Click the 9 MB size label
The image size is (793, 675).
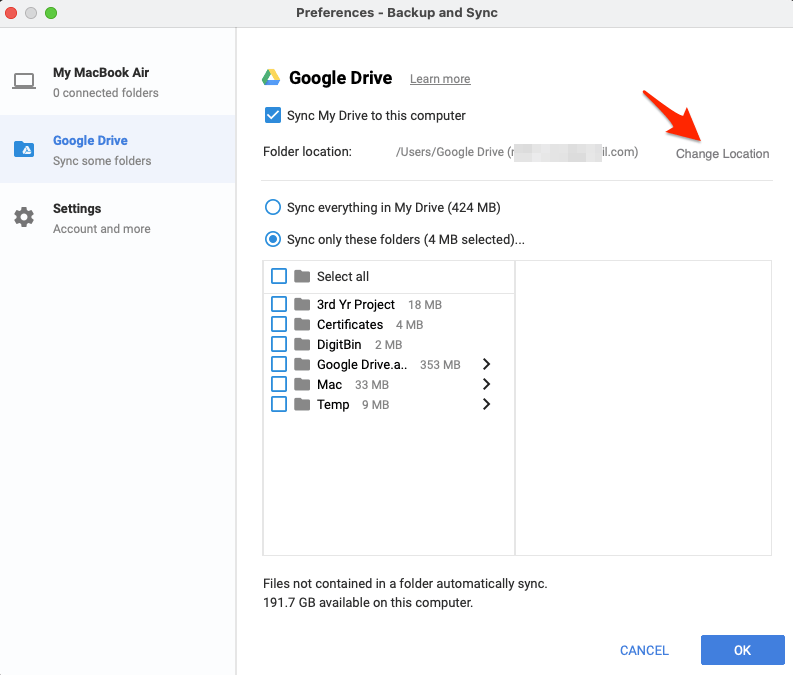click(x=375, y=404)
